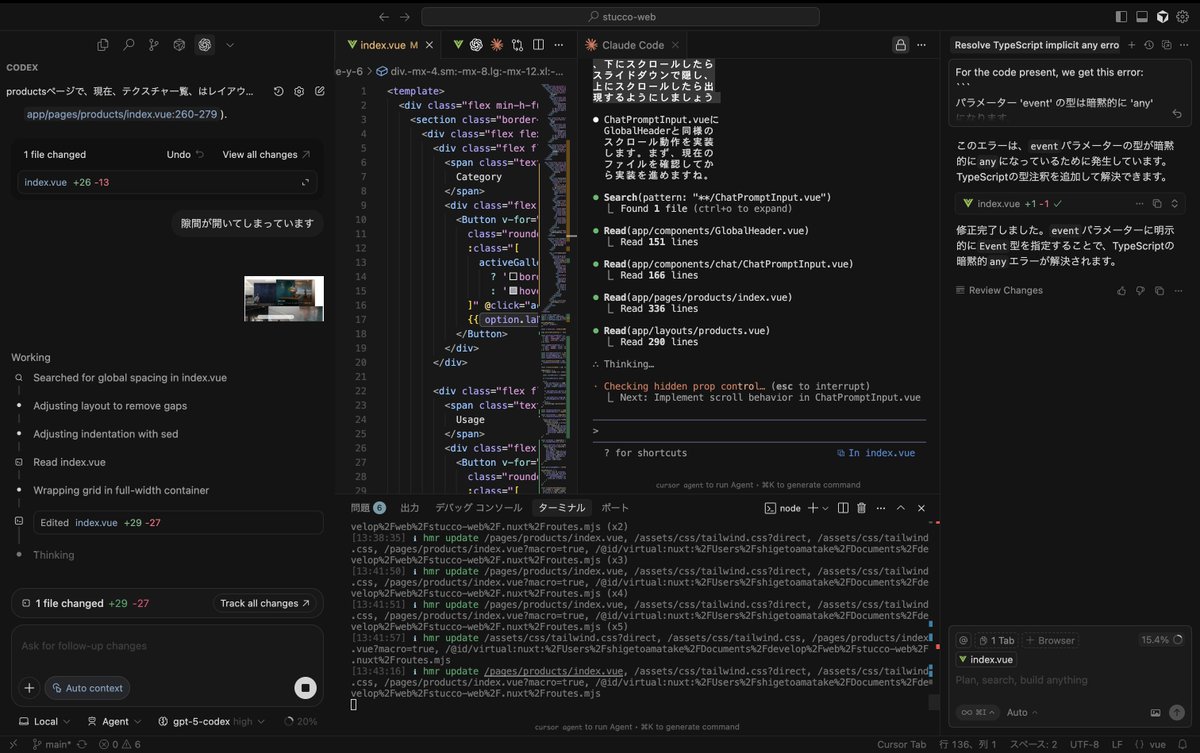The width and height of the screenshot is (1200, 753).
Task: Open new terminal profile dropdown arrow
Action: 825,508
